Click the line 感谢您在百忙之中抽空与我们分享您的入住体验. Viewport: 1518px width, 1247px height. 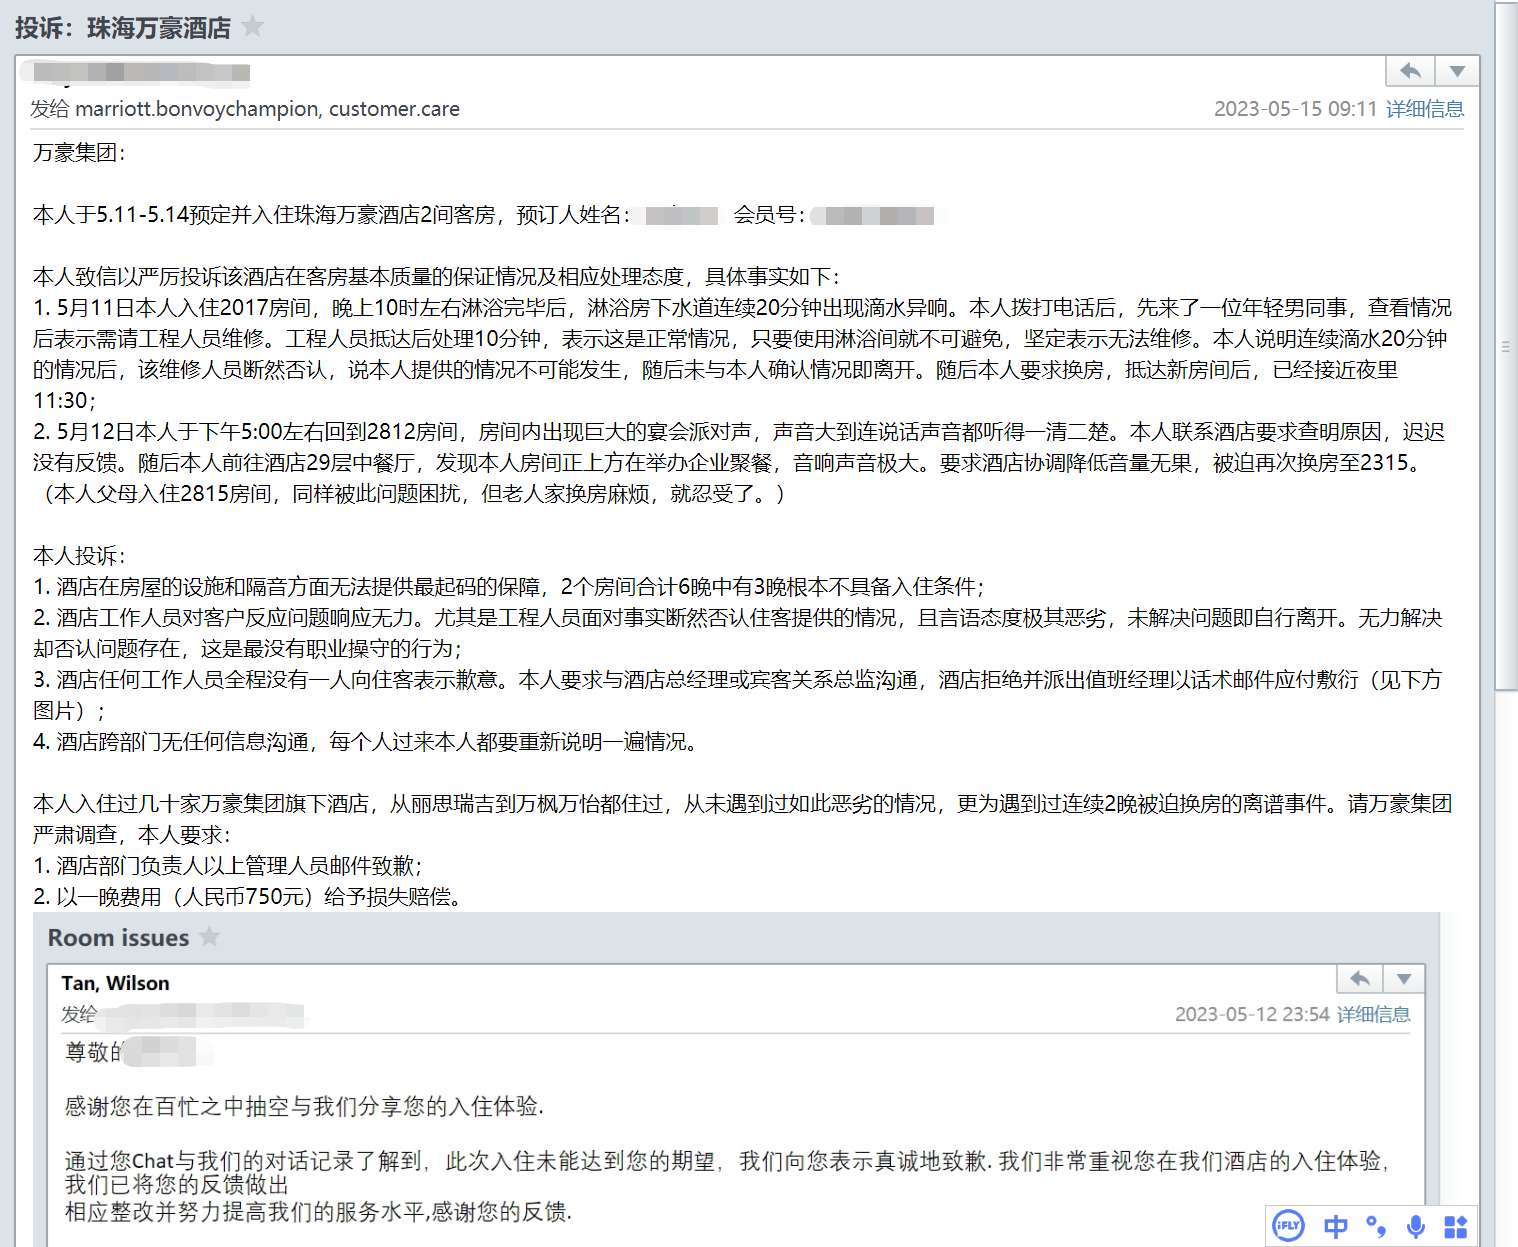click(305, 1106)
